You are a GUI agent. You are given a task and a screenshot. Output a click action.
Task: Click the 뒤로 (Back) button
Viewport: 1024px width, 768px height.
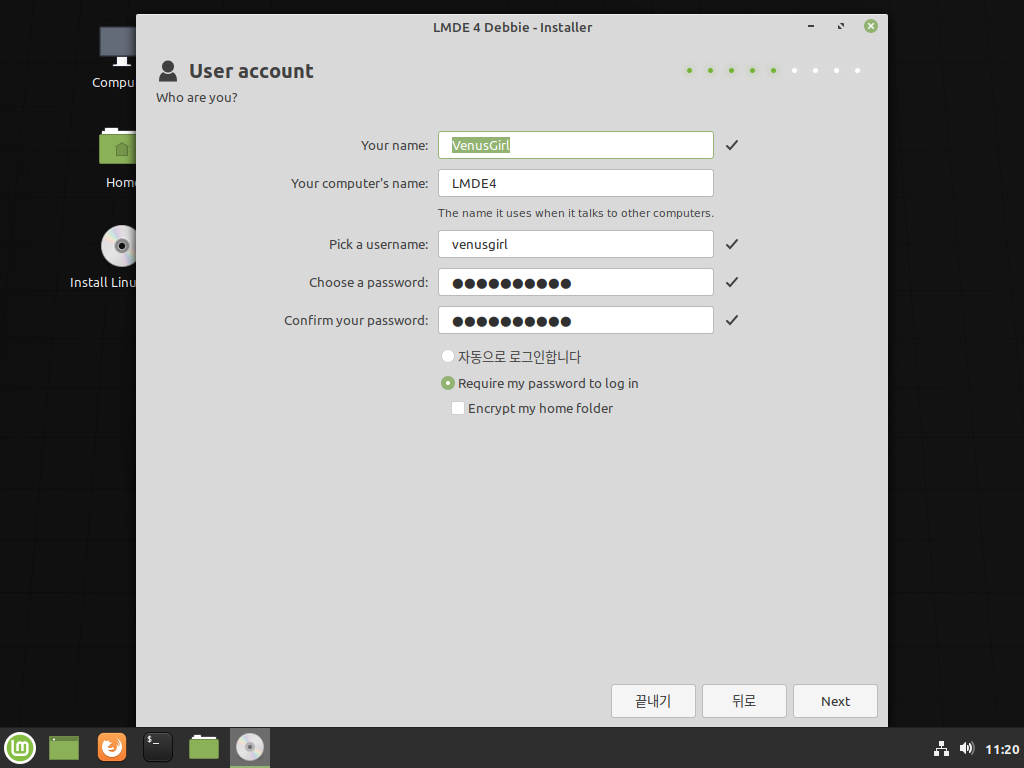click(744, 701)
